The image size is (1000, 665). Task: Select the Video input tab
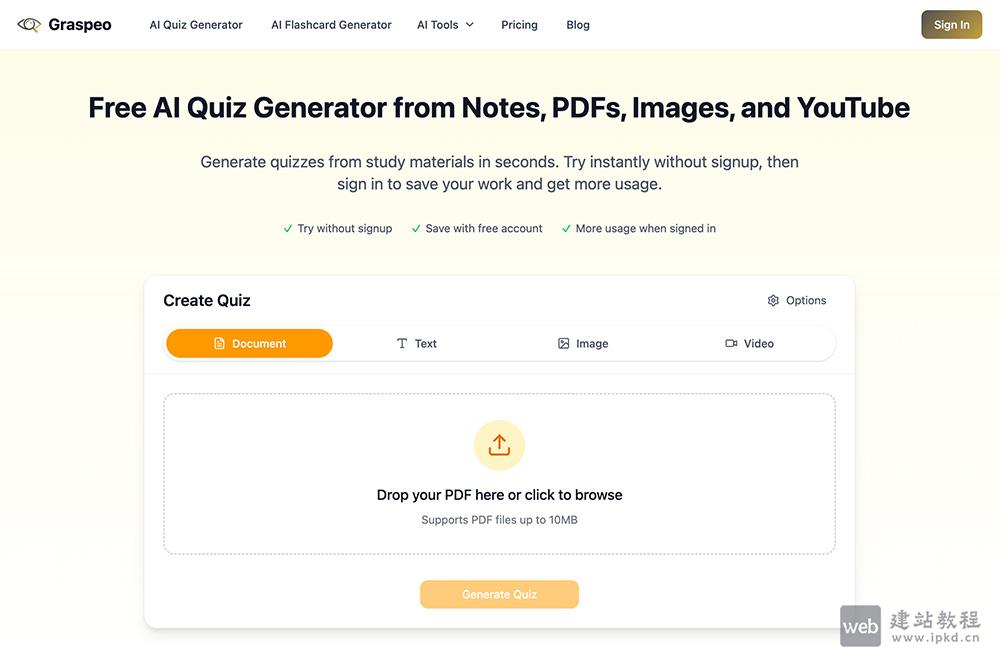(750, 344)
